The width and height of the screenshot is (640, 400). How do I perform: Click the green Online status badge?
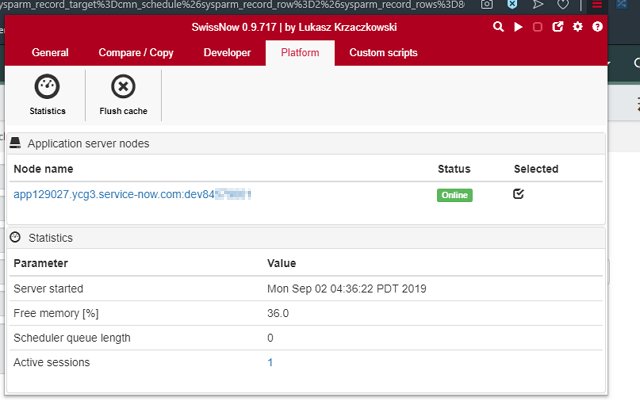coord(455,195)
